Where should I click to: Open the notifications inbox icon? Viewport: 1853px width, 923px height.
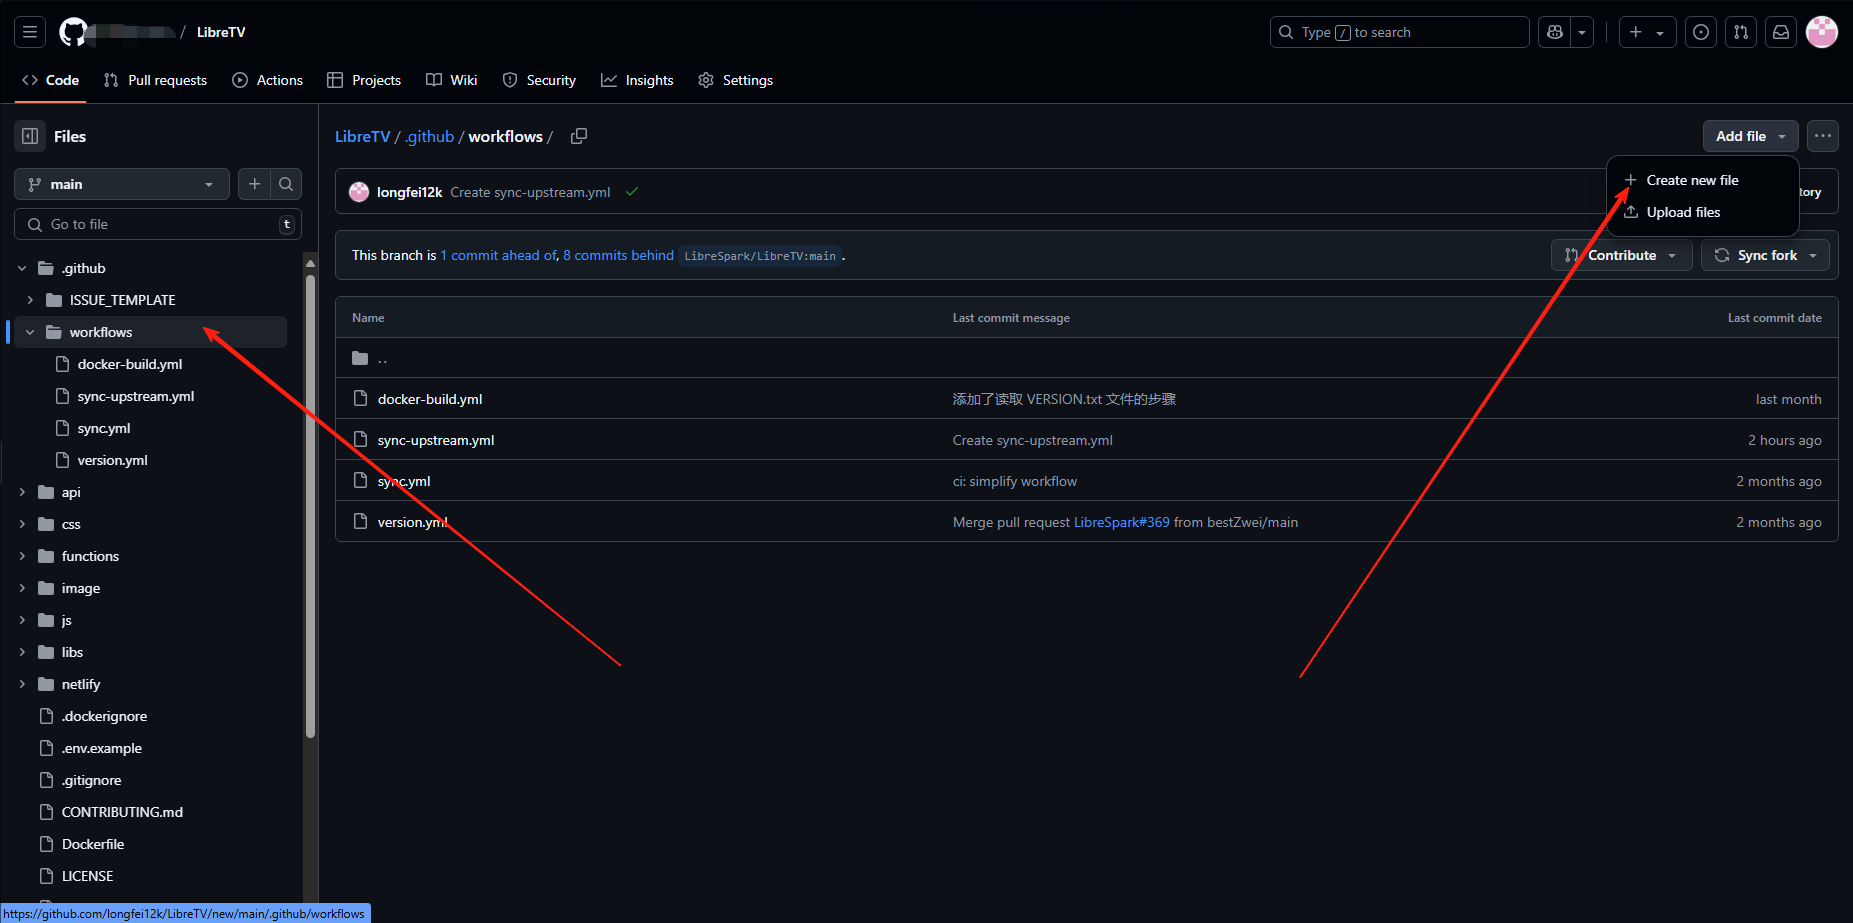pyautogui.click(x=1781, y=32)
